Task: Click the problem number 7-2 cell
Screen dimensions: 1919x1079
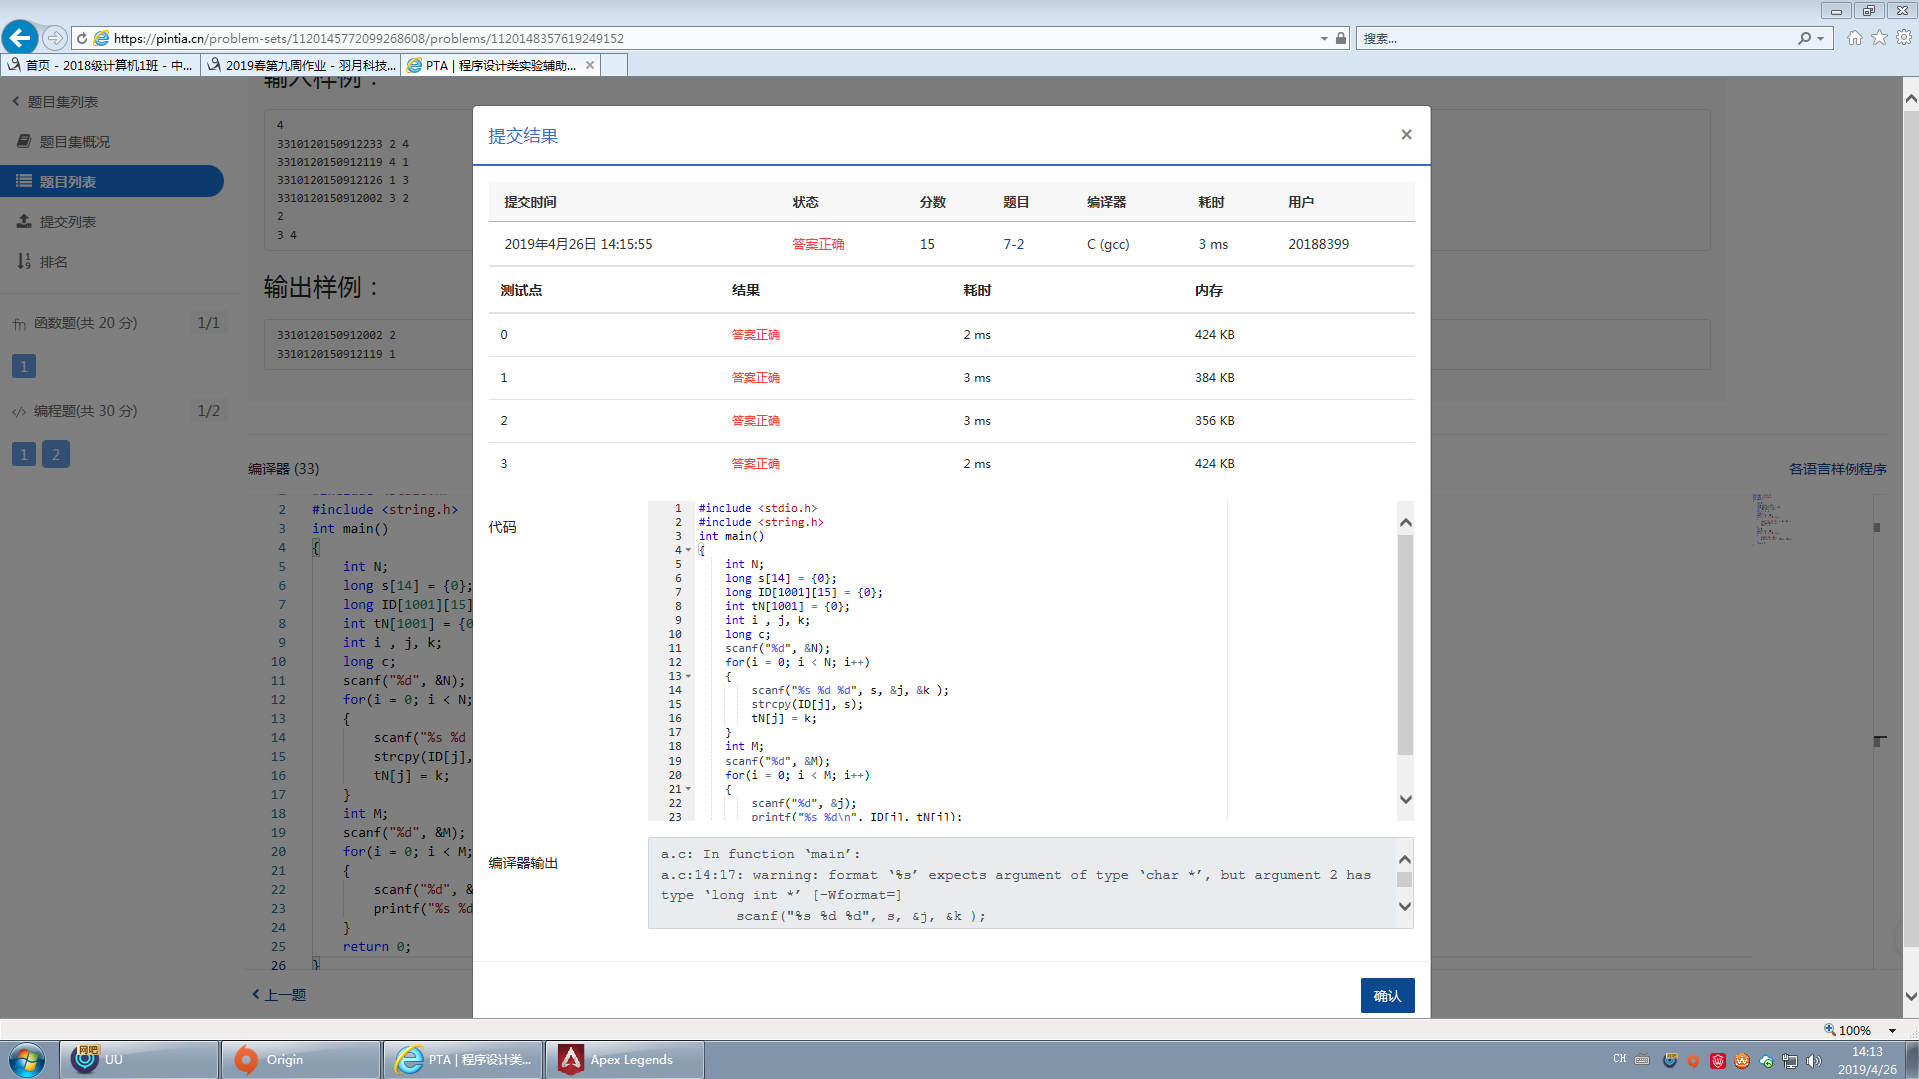Action: (x=1014, y=244)
